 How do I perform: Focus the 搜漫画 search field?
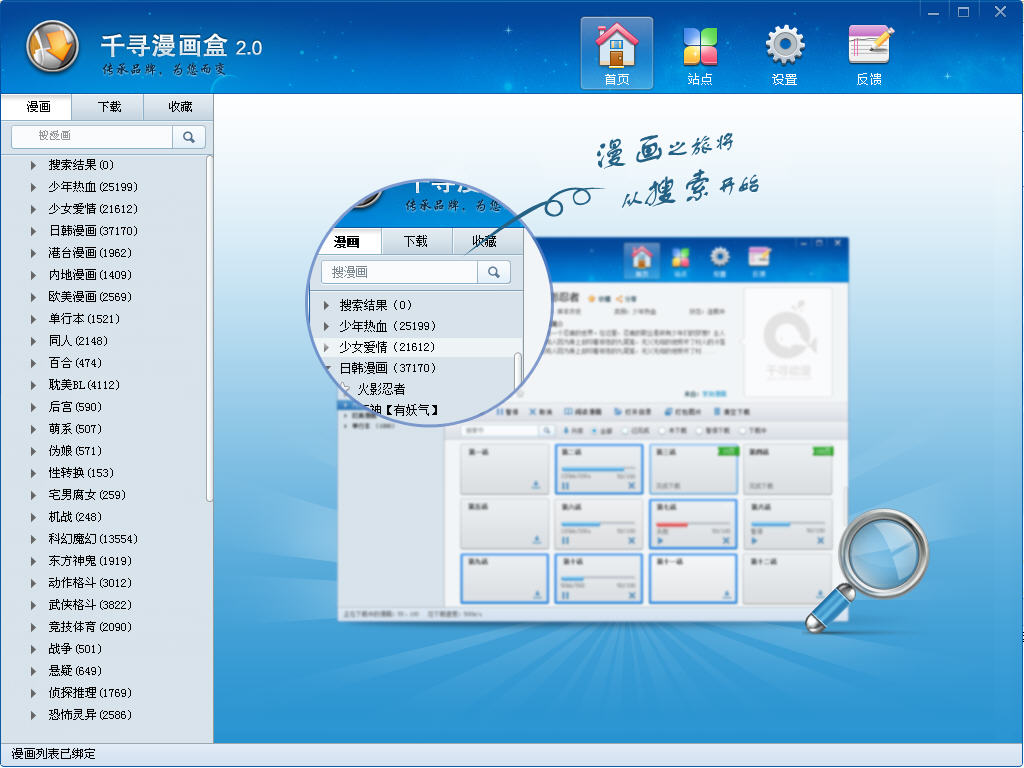pos(93,137)
